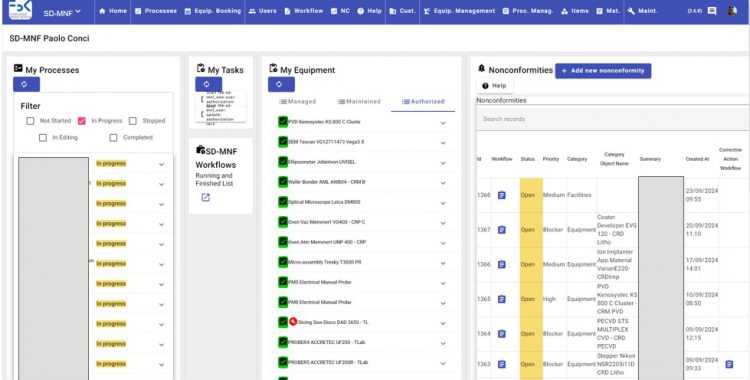
Task: Refresh the My Tasks panel
Action: click(x=209, y=84)
